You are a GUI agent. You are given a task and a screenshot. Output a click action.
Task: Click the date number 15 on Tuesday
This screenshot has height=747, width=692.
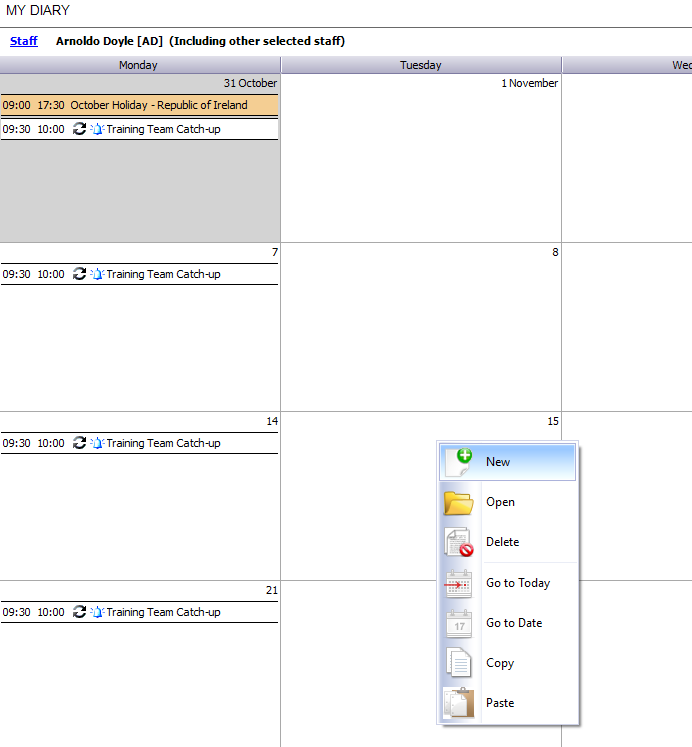coord(553,422)
